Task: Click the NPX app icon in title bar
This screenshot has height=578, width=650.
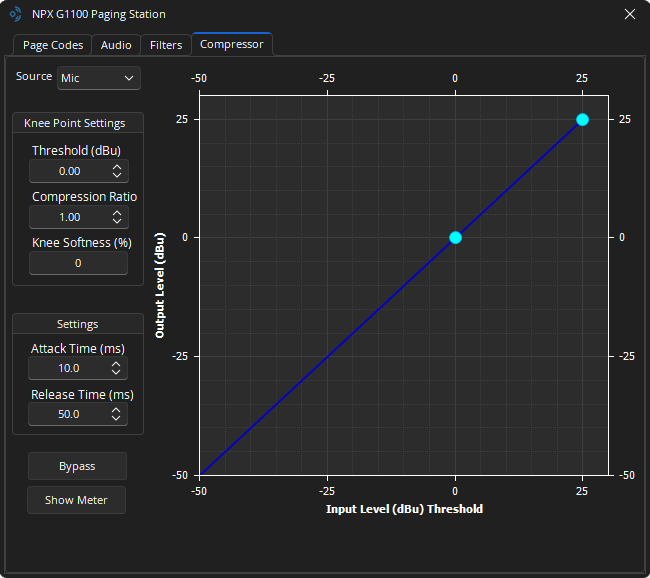Action: click(15, 14)
